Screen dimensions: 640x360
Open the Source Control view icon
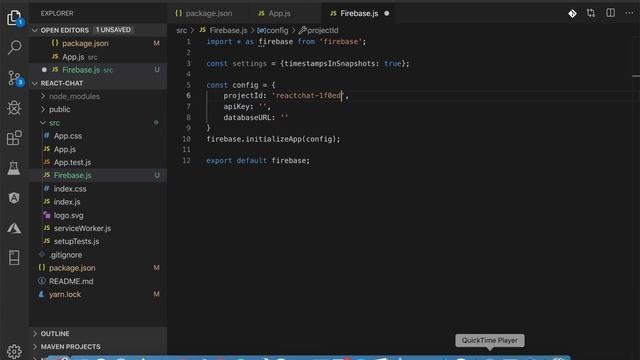pyautogui.click(x=15, y=78)
